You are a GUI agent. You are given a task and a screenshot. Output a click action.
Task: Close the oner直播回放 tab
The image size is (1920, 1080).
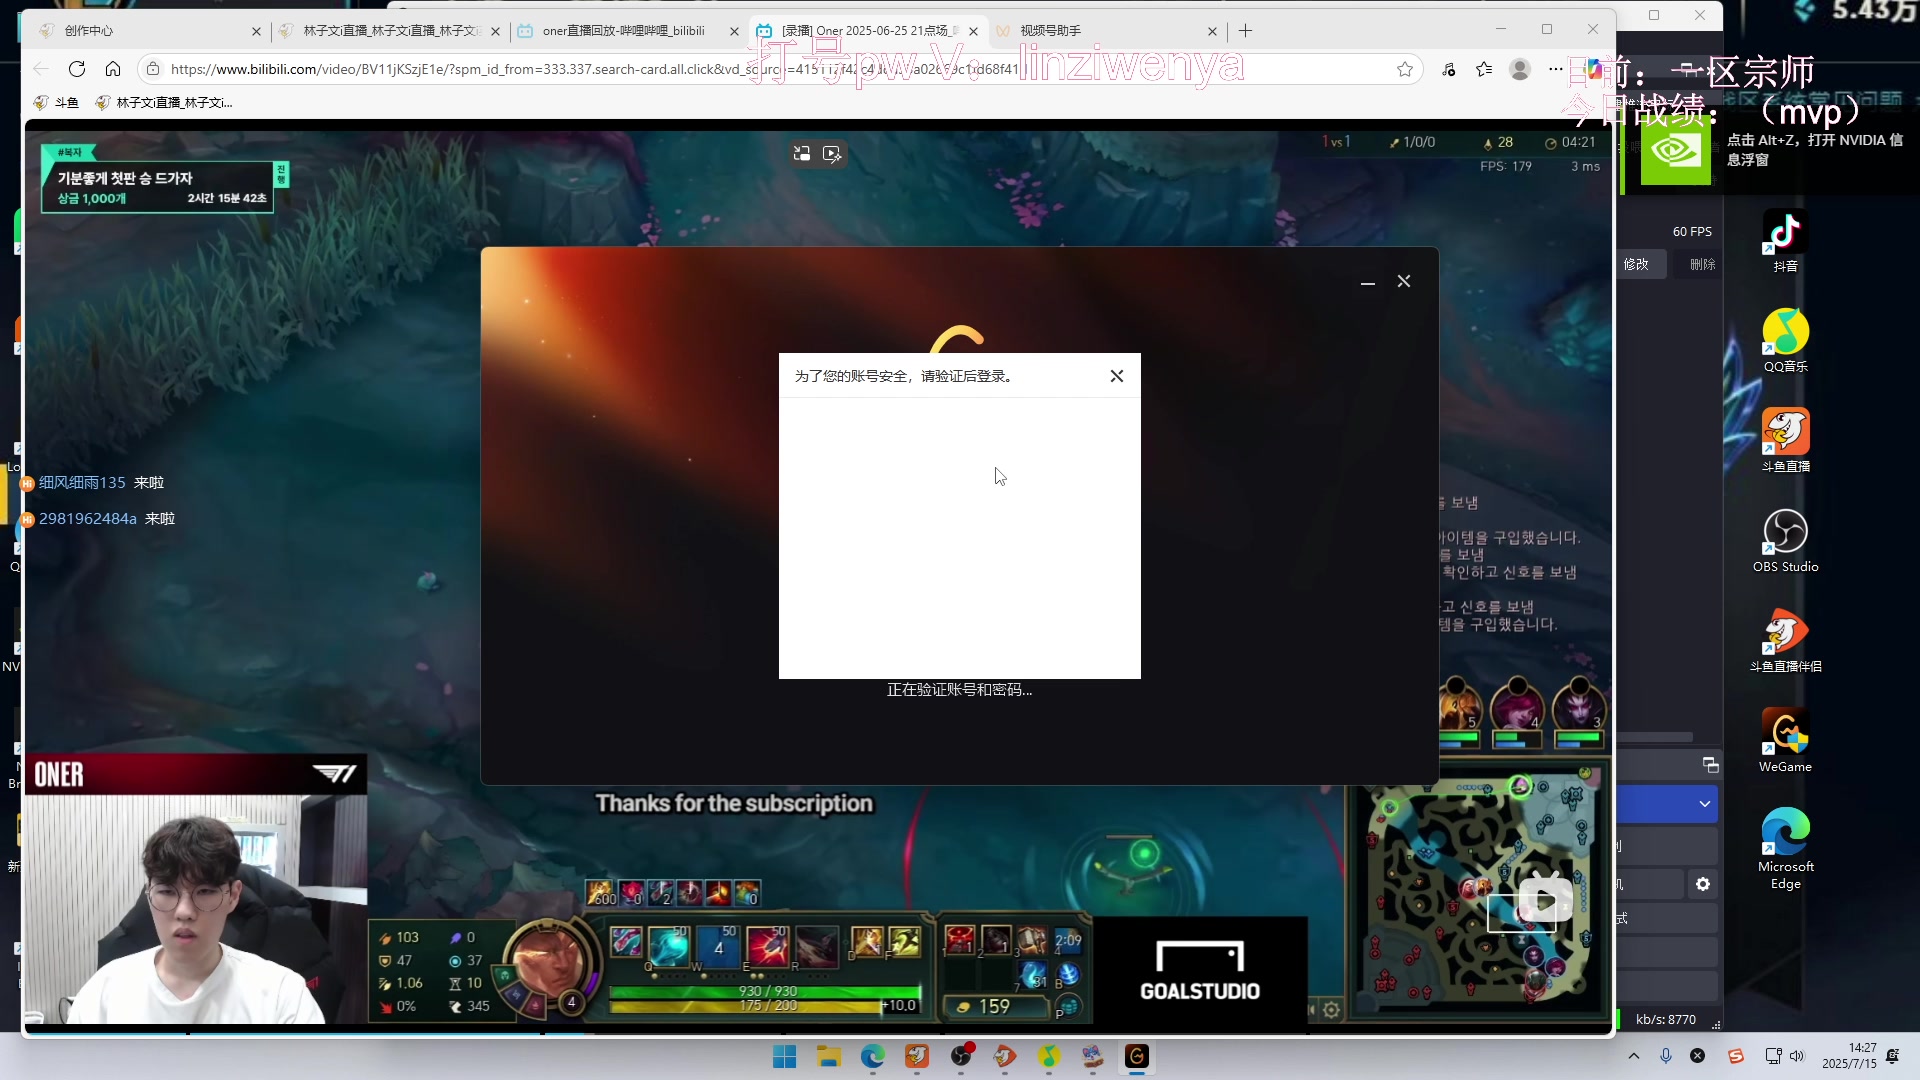coord(734,32)
